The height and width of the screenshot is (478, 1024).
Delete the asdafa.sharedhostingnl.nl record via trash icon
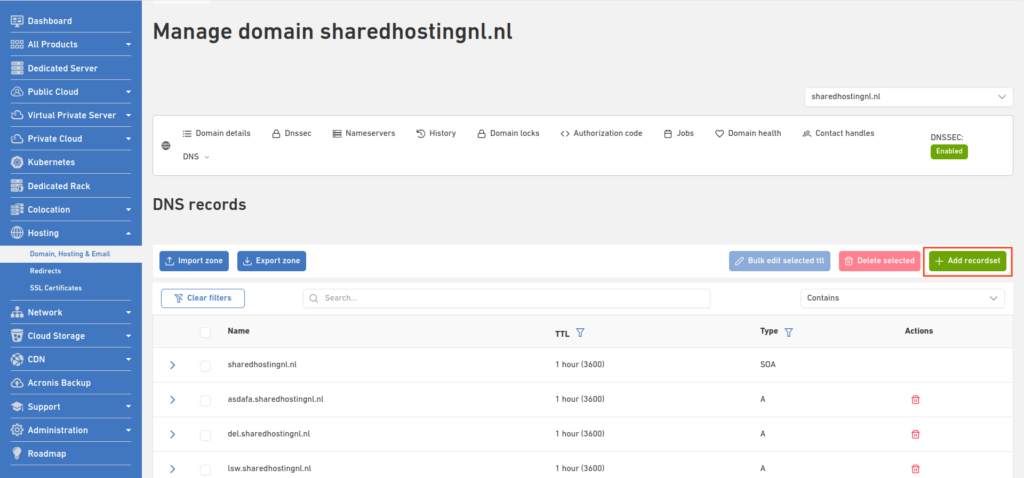click(x=915, y=400)
